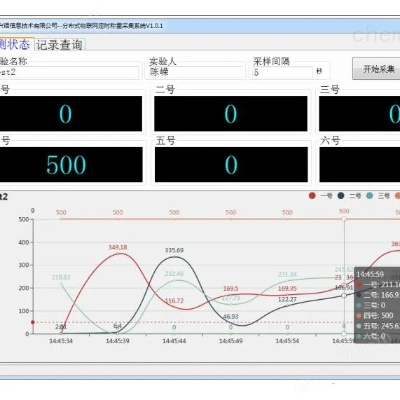The height and width of the screenshot is (400, 400).
Task: Switch to the 记录查询 tab
Action: 59,45
